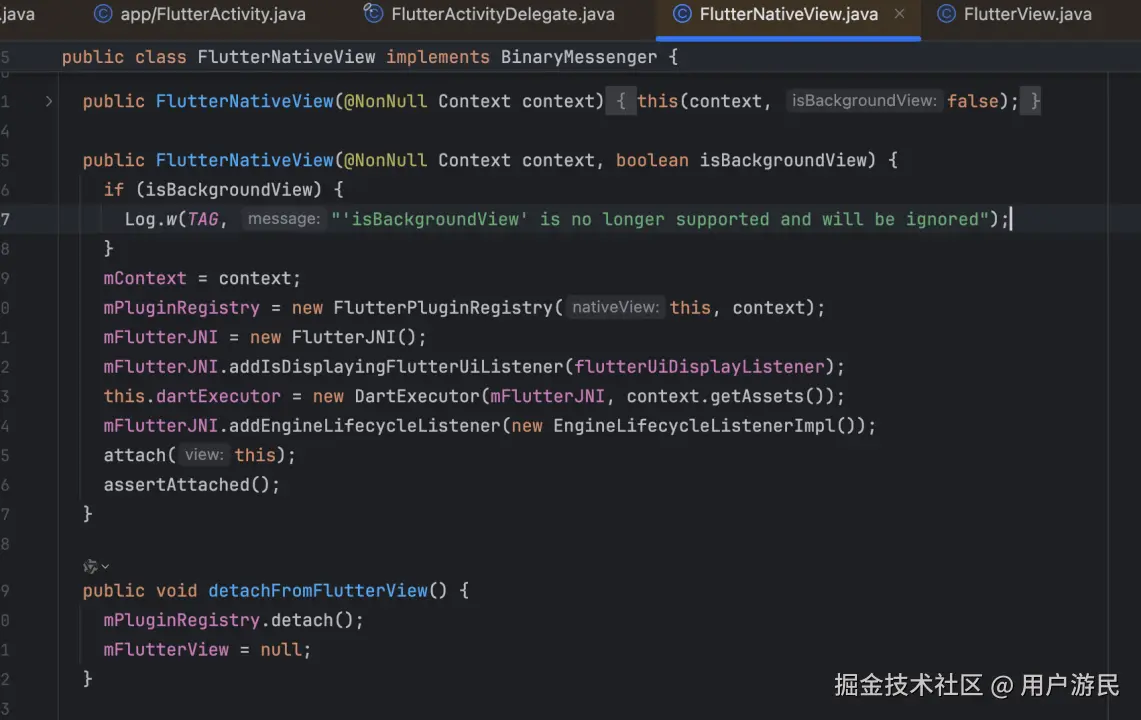Click mContext assignment identifier
Viewport: 1141px width, 720px height.
pyautogui.click(x=145, y=278)
